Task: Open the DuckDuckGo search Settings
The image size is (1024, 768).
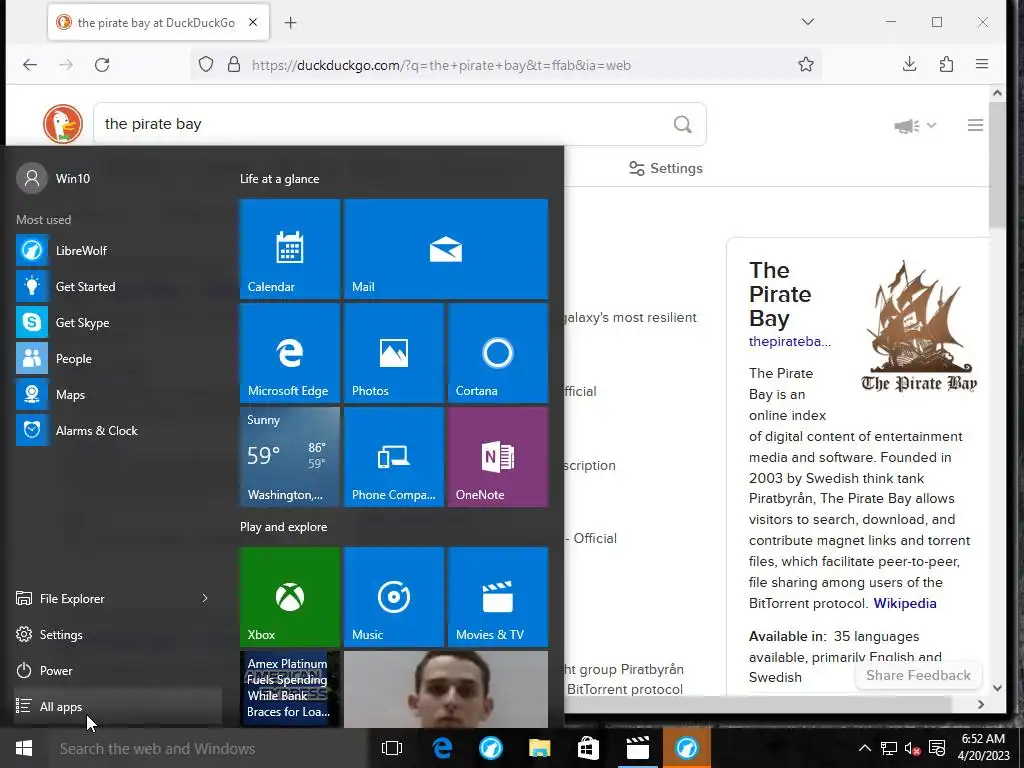Action: click(665, 168)
